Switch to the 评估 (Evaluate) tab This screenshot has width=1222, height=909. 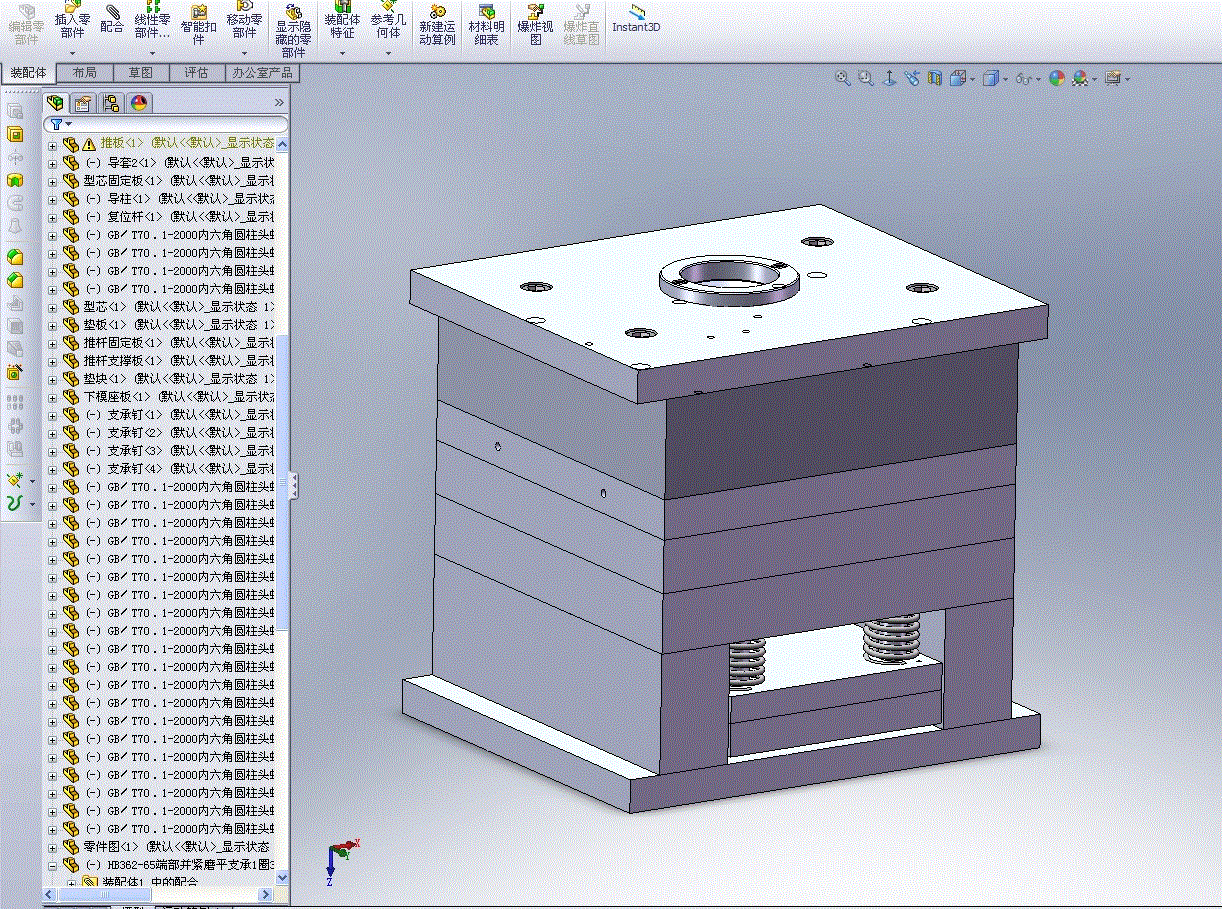(x=196, y=73)
